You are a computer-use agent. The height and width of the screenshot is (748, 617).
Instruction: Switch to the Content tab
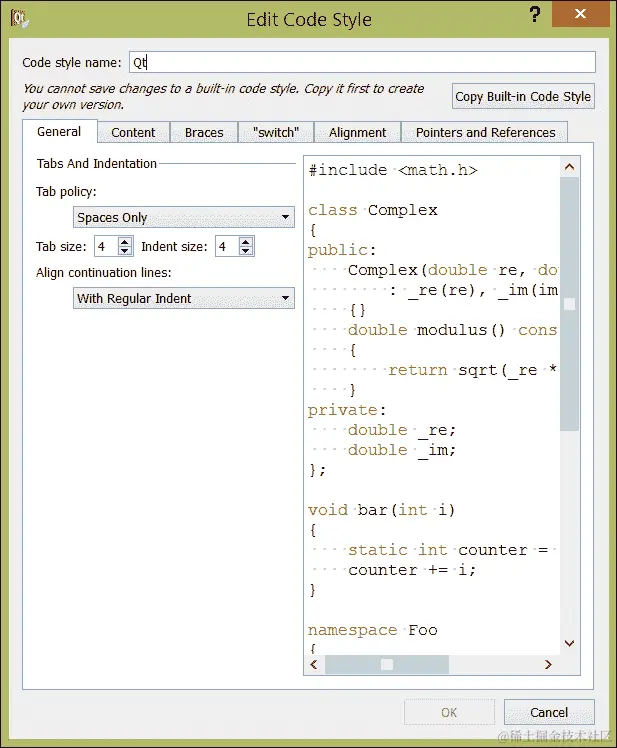click(133, 132)
